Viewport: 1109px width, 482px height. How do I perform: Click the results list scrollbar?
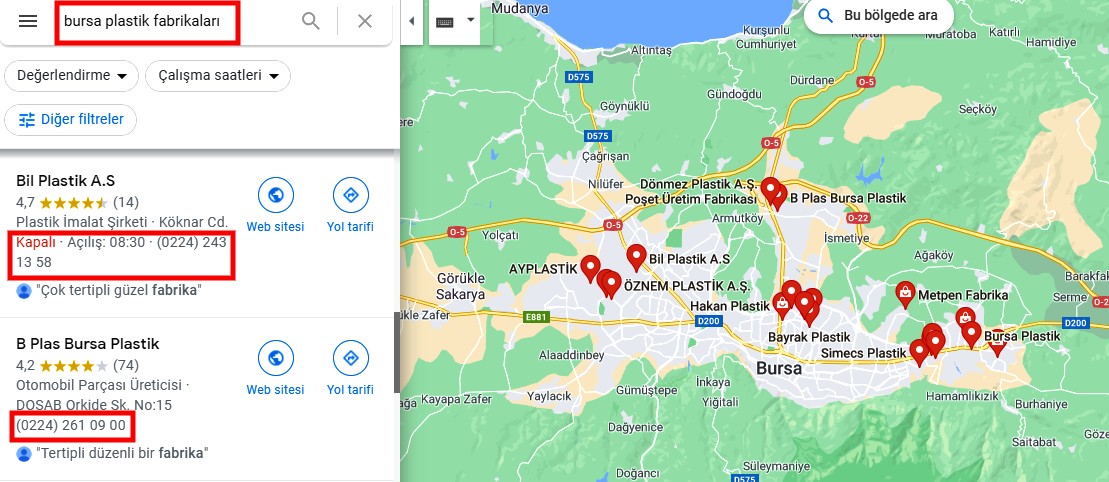(397, 354)
